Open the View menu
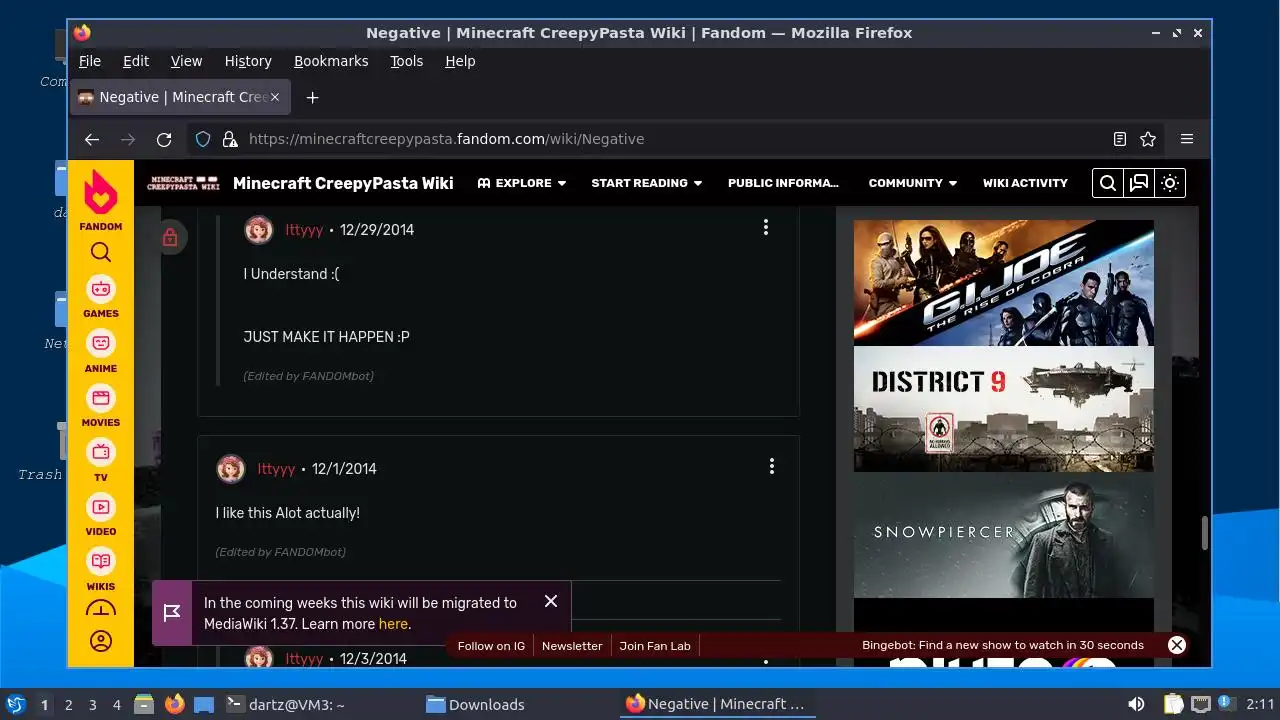 [186, 61]
